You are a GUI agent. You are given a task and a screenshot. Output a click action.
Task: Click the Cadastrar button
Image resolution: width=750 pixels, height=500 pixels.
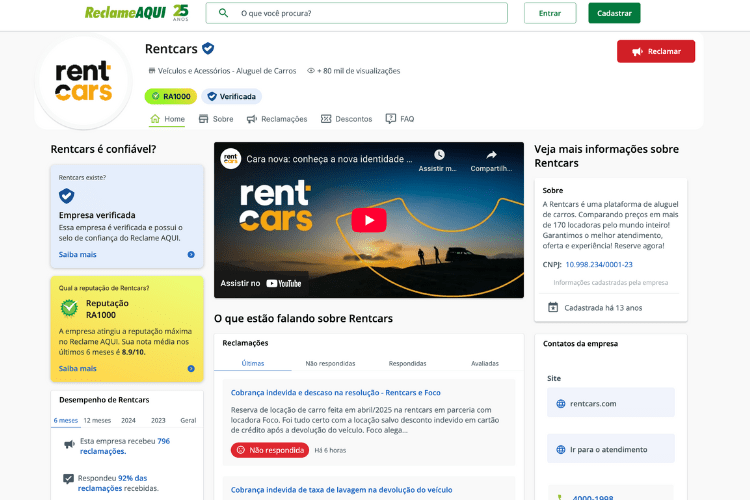614,13
